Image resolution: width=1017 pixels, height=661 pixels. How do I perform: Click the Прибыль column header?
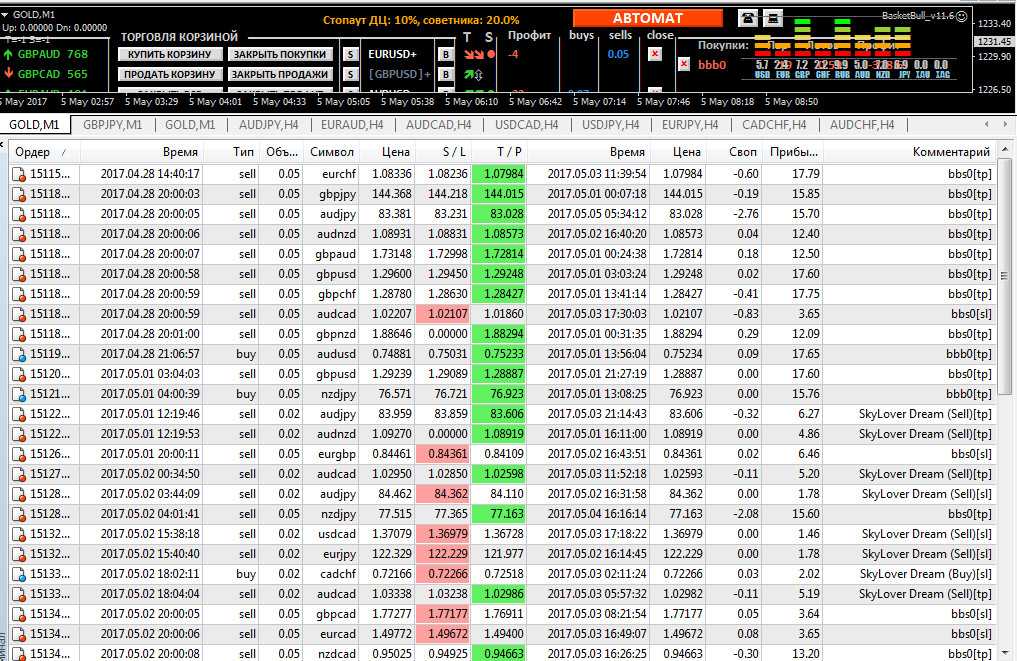pyautogui.click(x=790, y=152)
